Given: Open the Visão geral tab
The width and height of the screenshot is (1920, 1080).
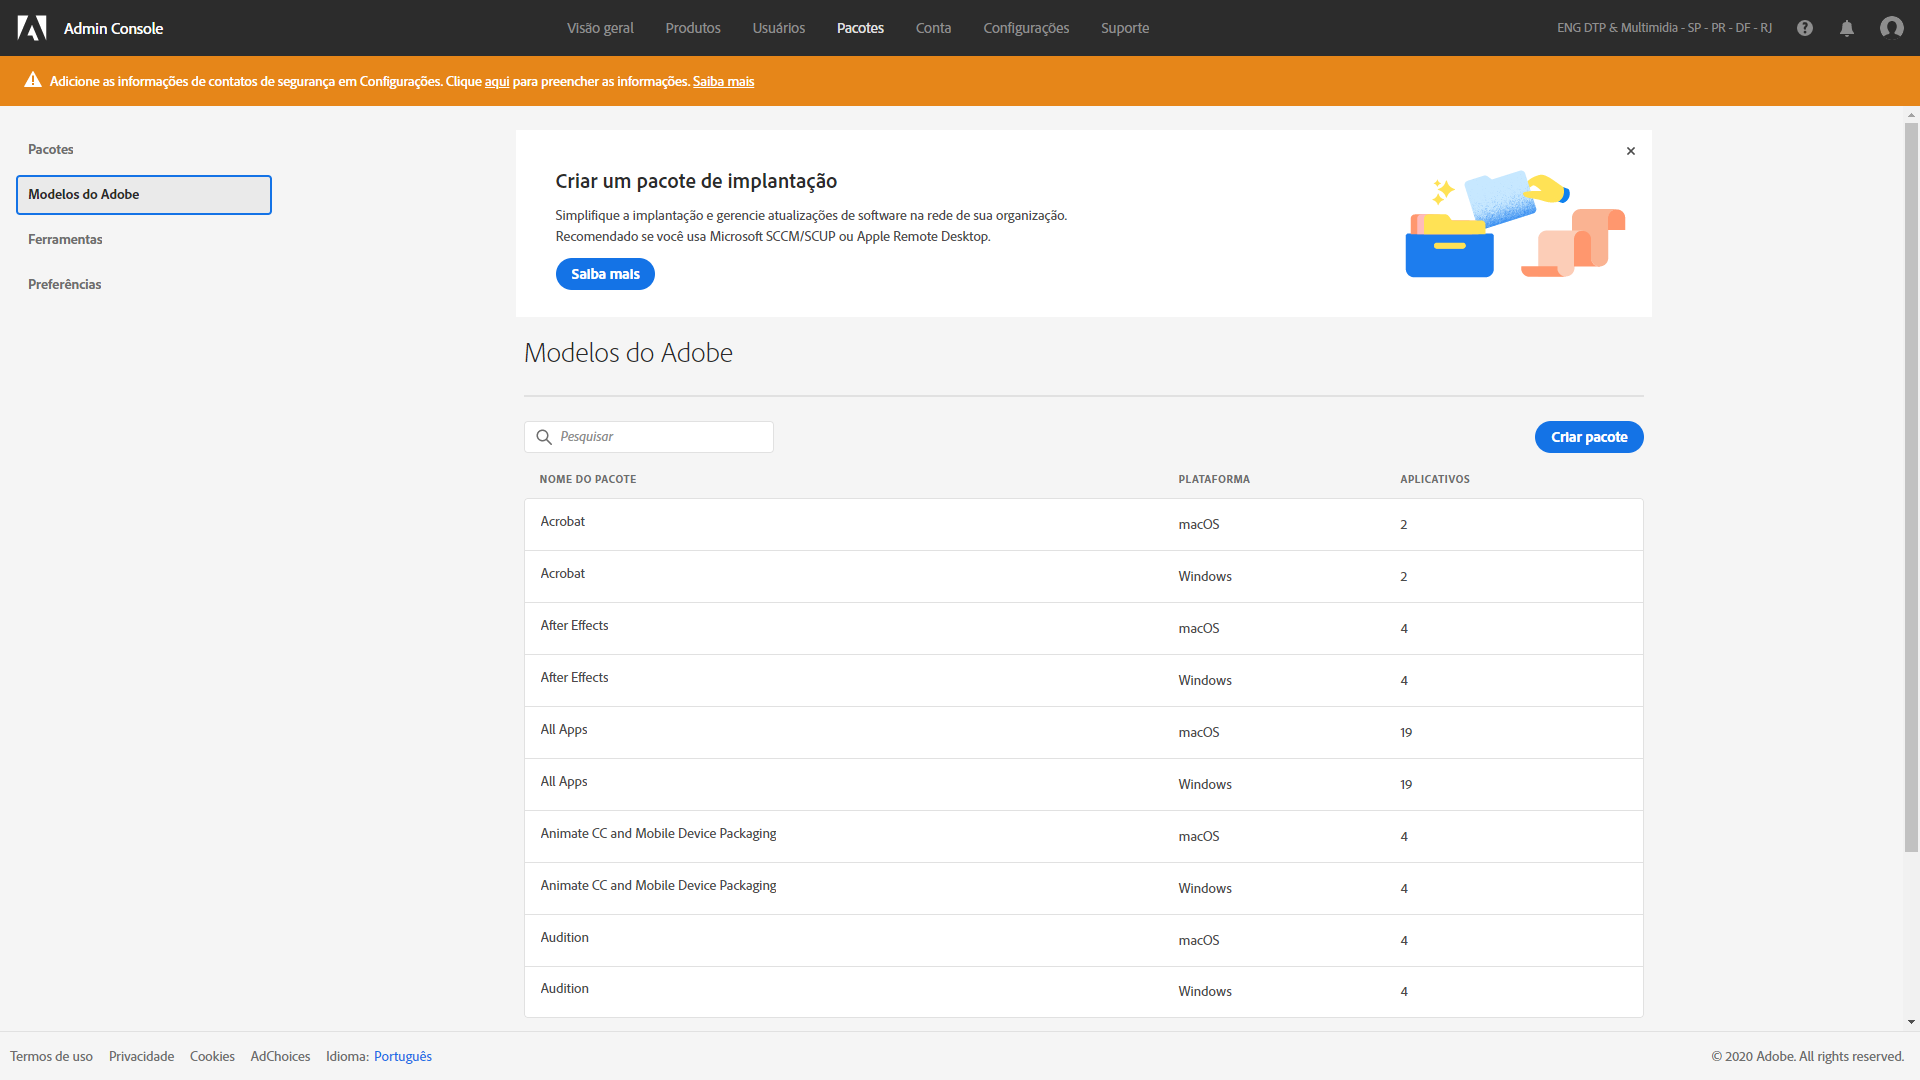Looking at the screenshot, I should click(600, 28).
